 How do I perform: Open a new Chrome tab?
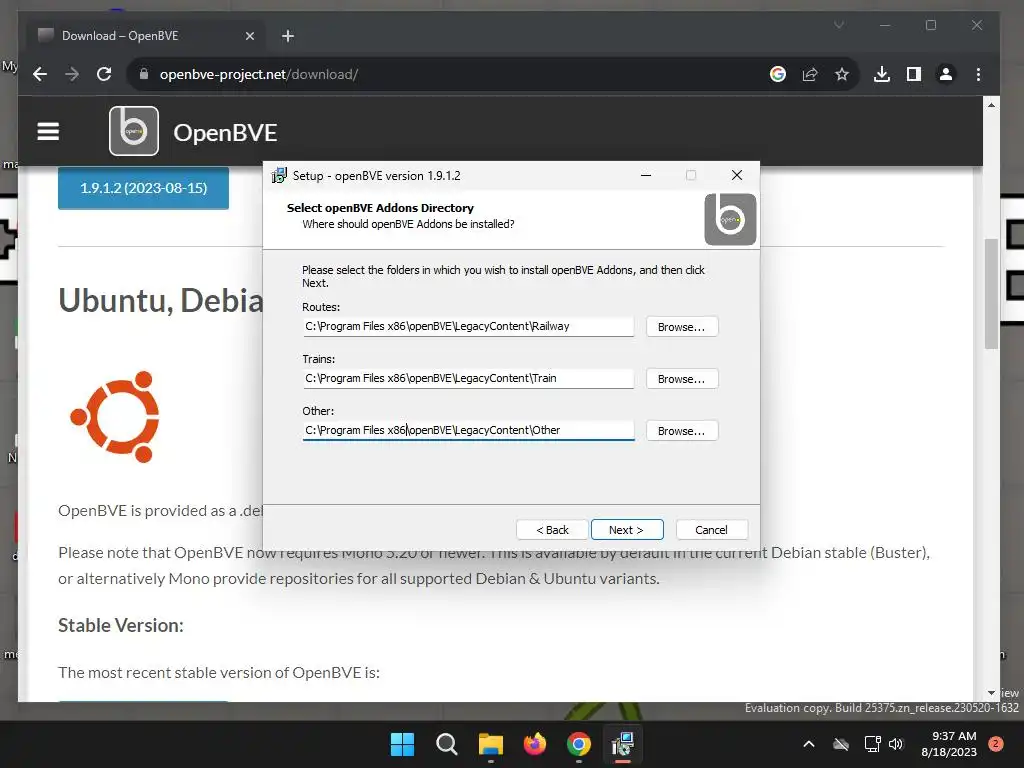(x=288, y=36)
